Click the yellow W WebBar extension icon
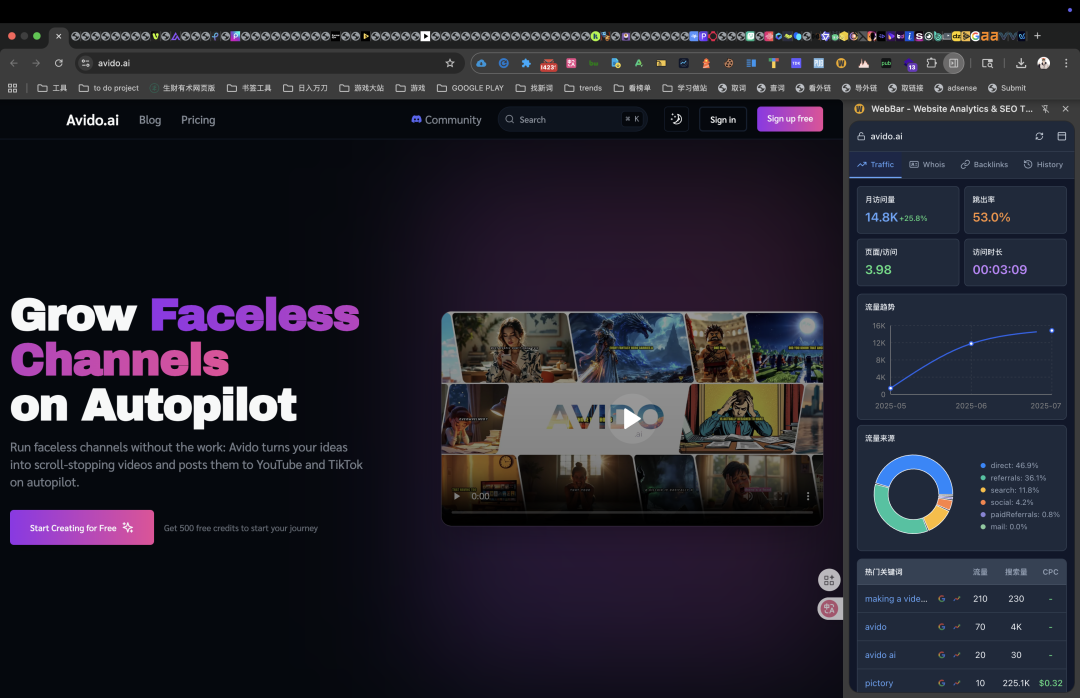Screen dimensions: 1080x698 coord(841,63)
